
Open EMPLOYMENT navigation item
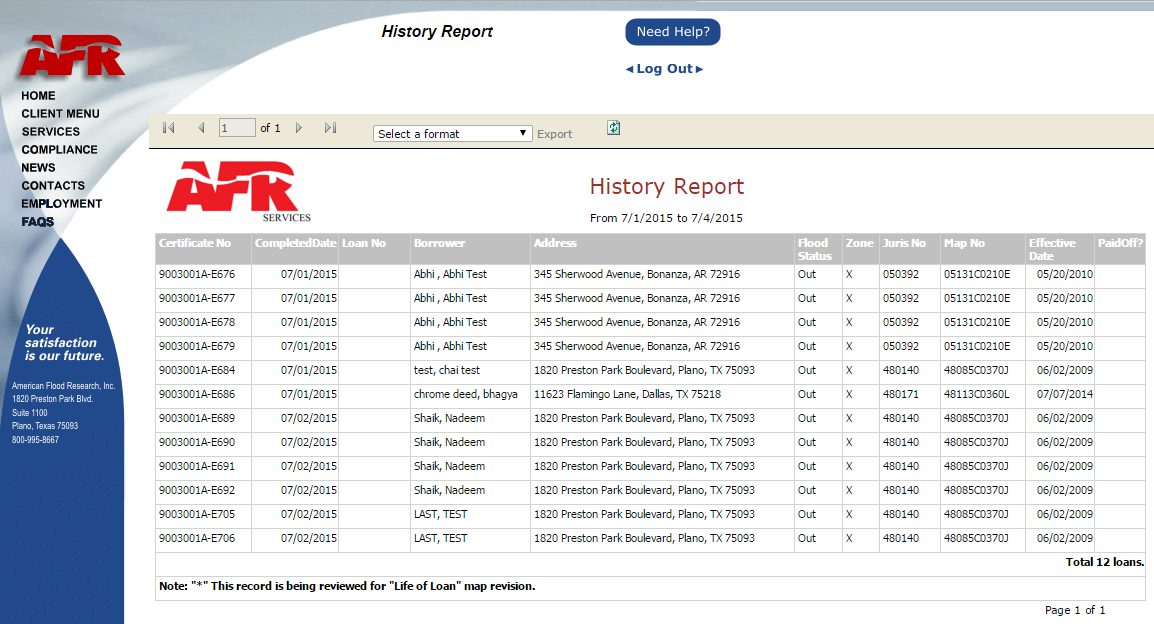click(x=62, y=204)
